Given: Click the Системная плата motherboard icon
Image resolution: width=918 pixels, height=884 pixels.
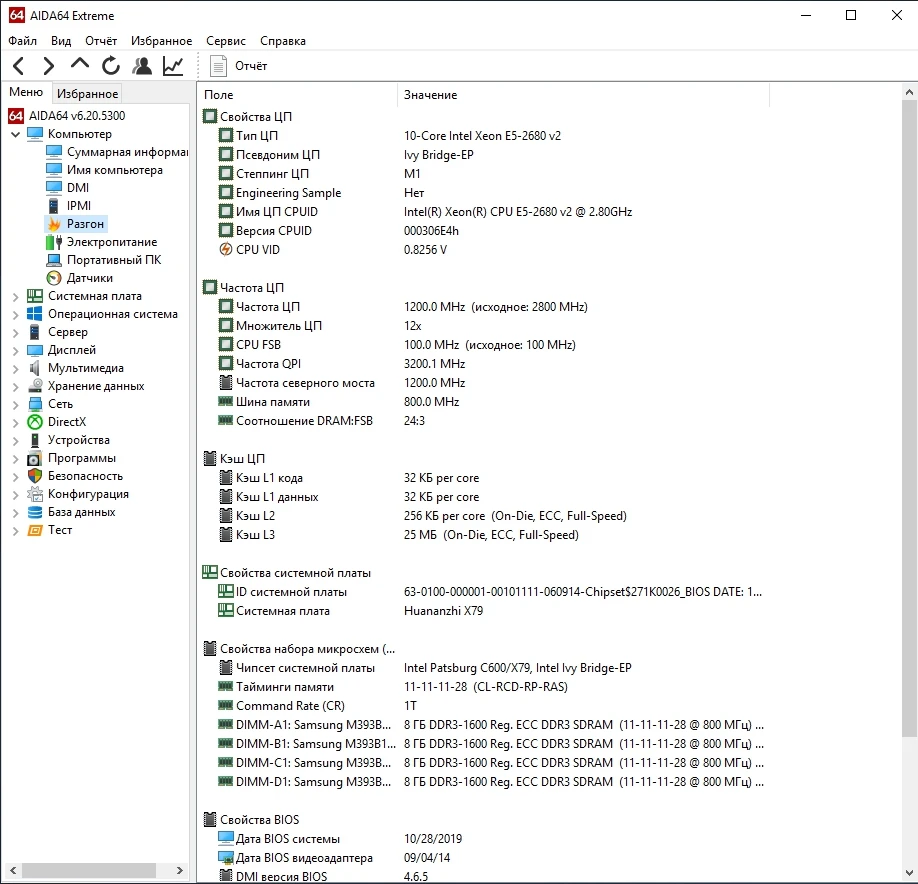Looking at the screenshot, I should coord(35,296).
